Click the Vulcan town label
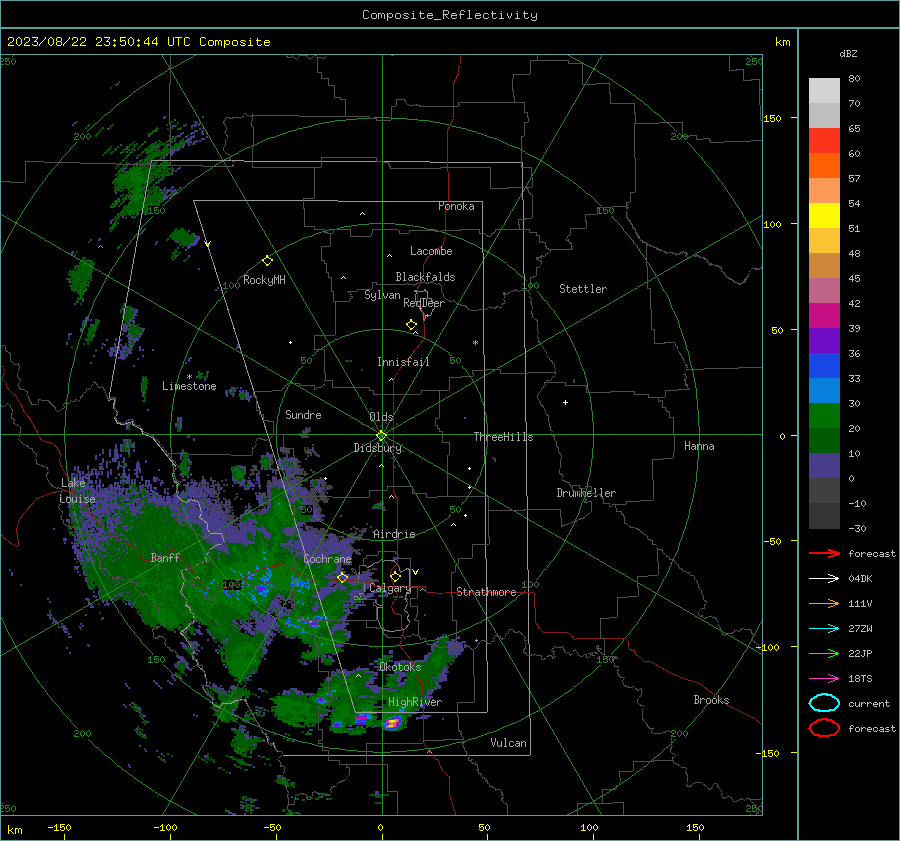 (508, 743)
